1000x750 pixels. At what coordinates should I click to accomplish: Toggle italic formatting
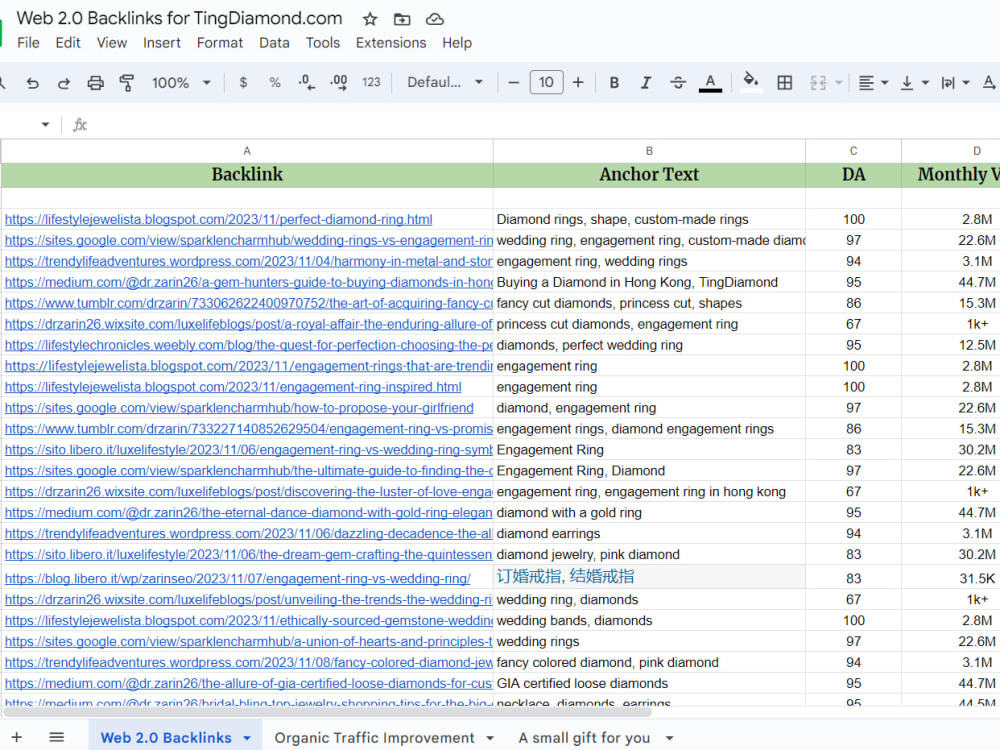[646, 82]
